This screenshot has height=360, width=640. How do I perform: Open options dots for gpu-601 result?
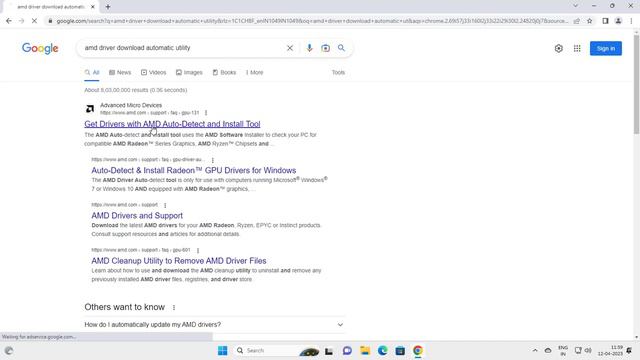click(198, 250)
